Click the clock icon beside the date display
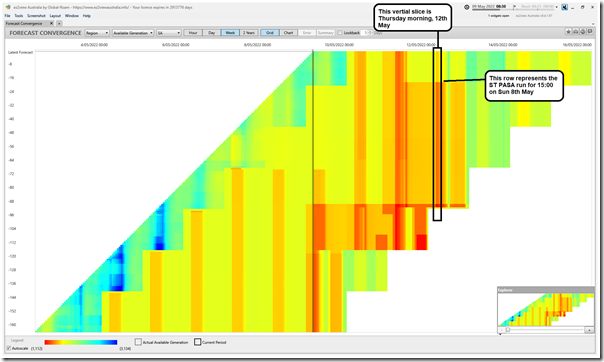The height and width of the screenshot is (362, 604). [x=466, y=7]
